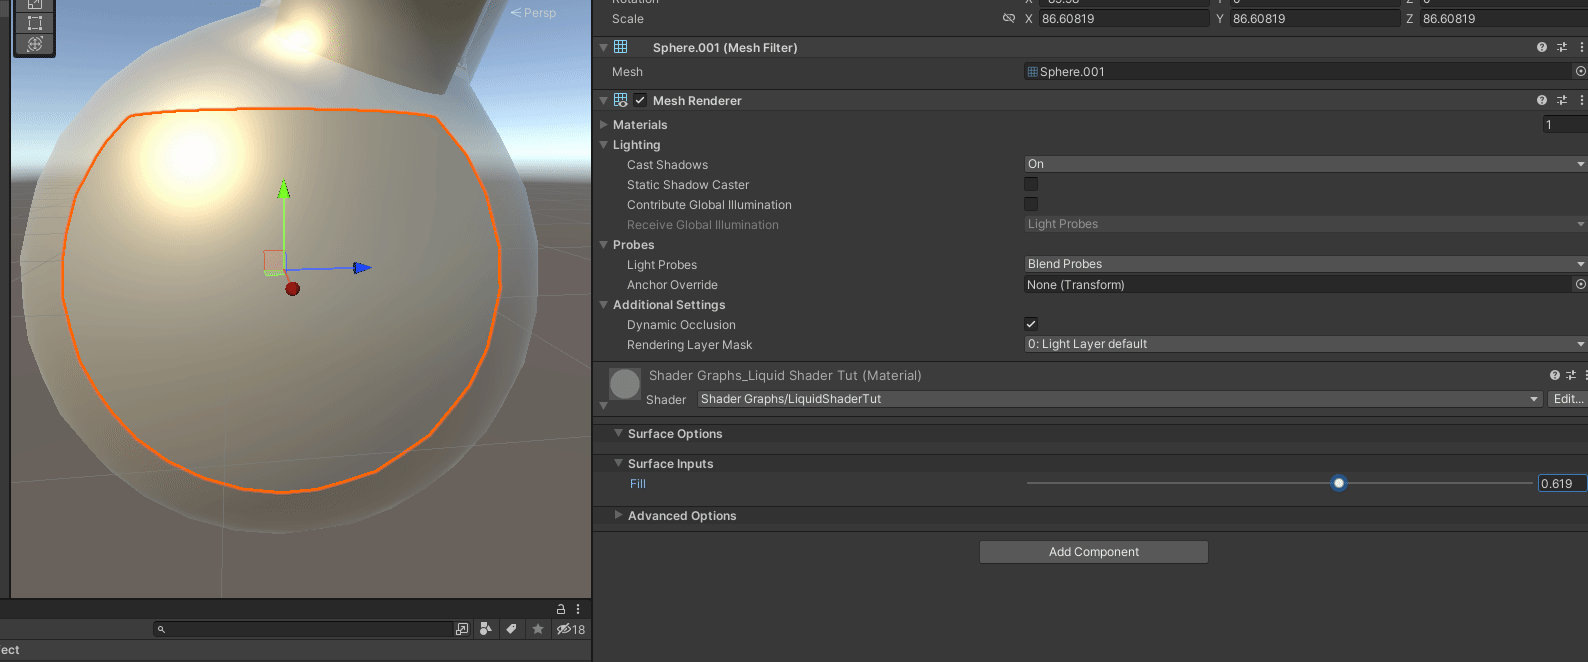
Task: Click the Mesh Filter grid icon
Action: [x=621, y=47]
